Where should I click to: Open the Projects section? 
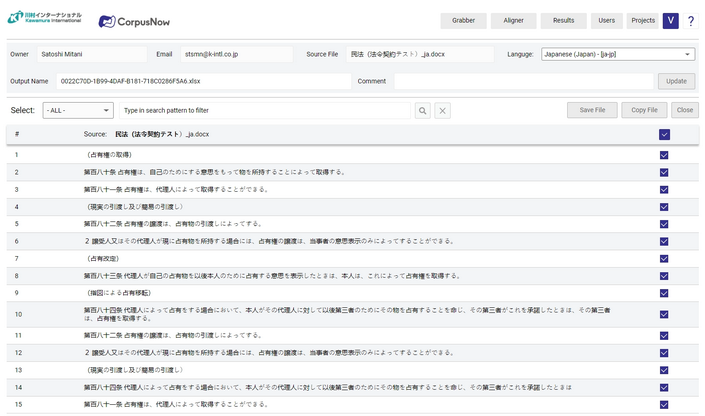[643, 21]
